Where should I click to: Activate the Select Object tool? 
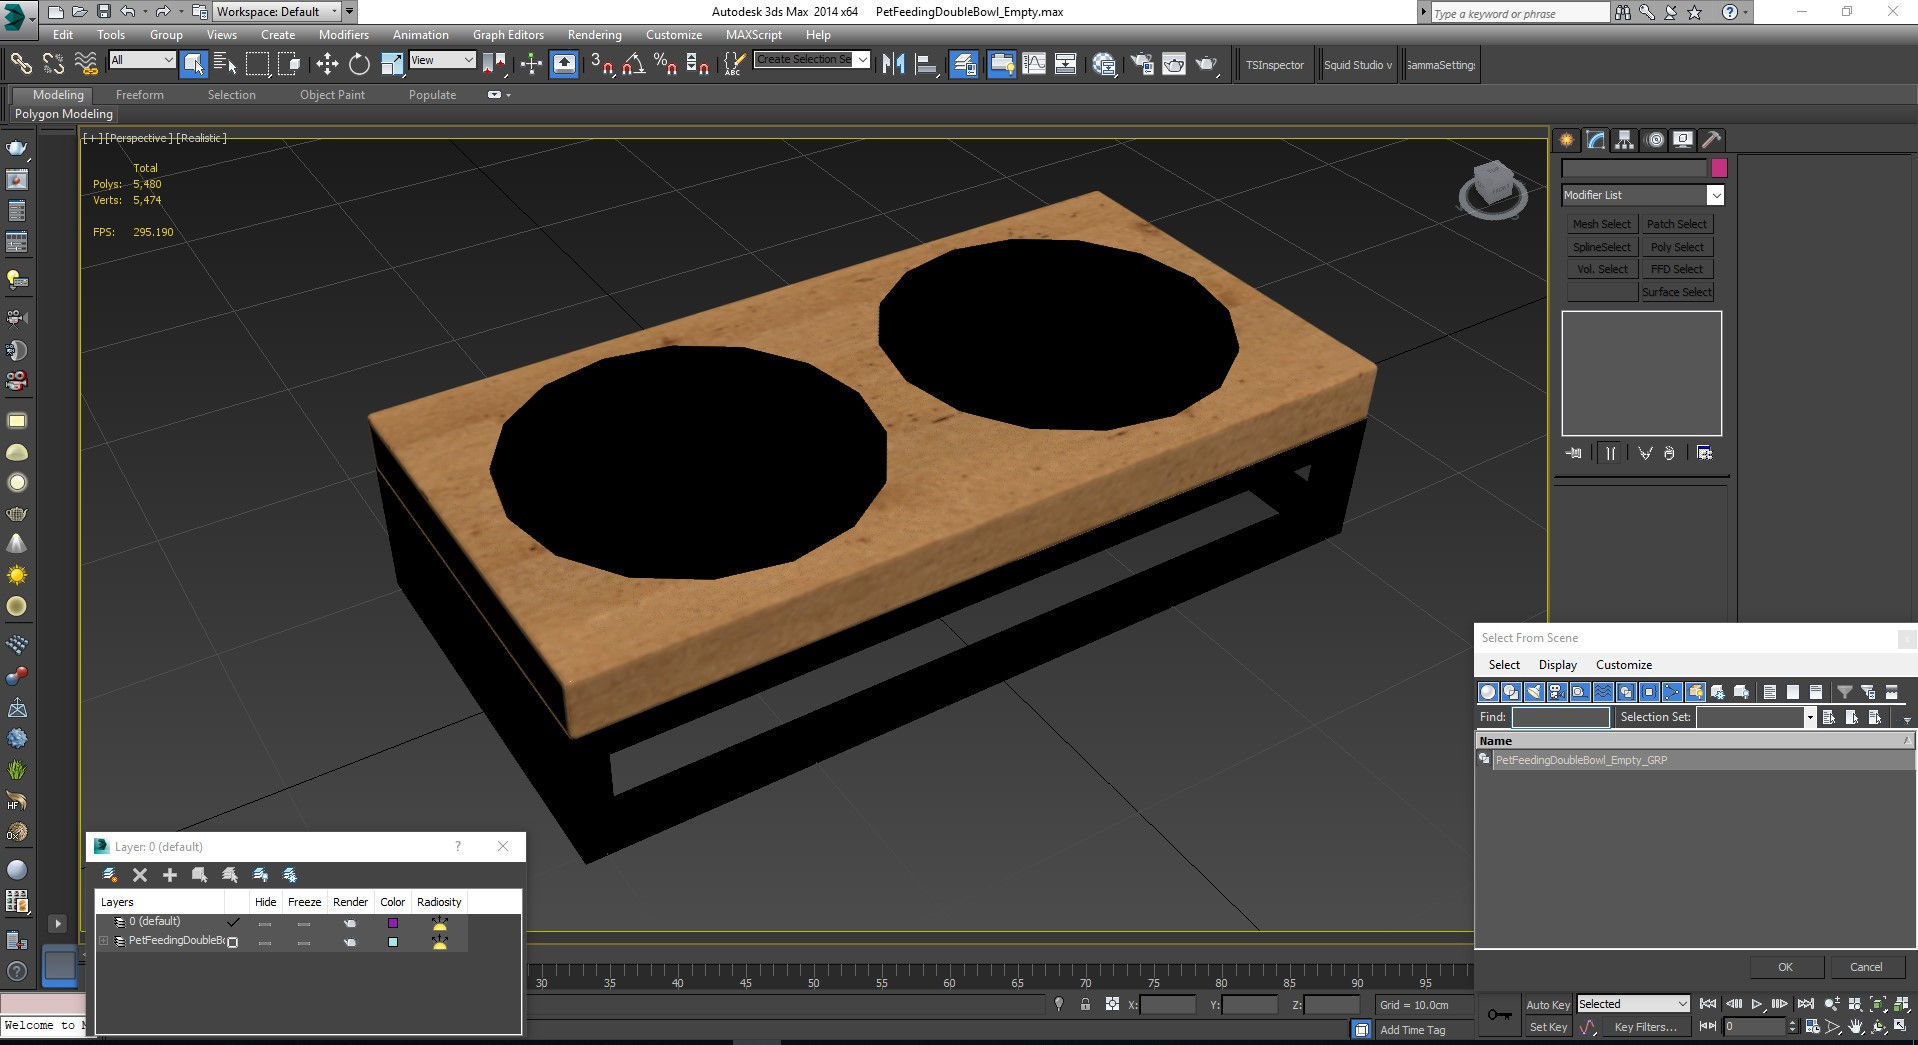coord(194,64)
